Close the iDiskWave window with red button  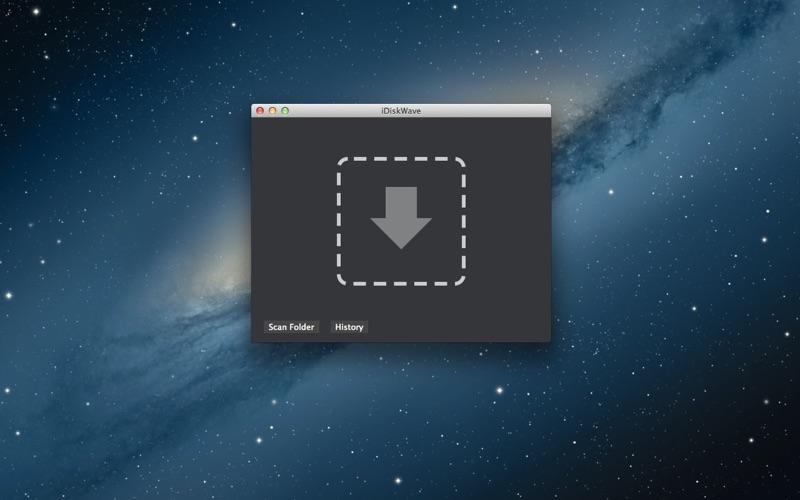click(x=260, y=111)
